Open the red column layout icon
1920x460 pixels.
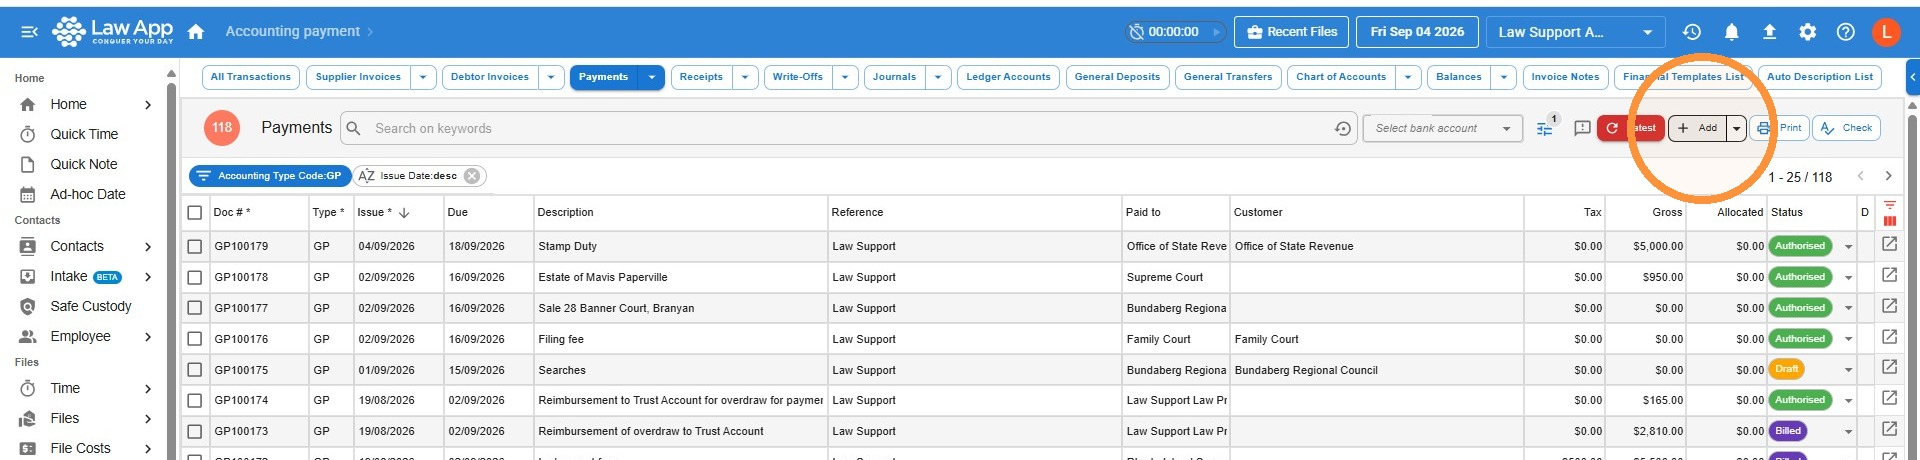pos(1889,221)
